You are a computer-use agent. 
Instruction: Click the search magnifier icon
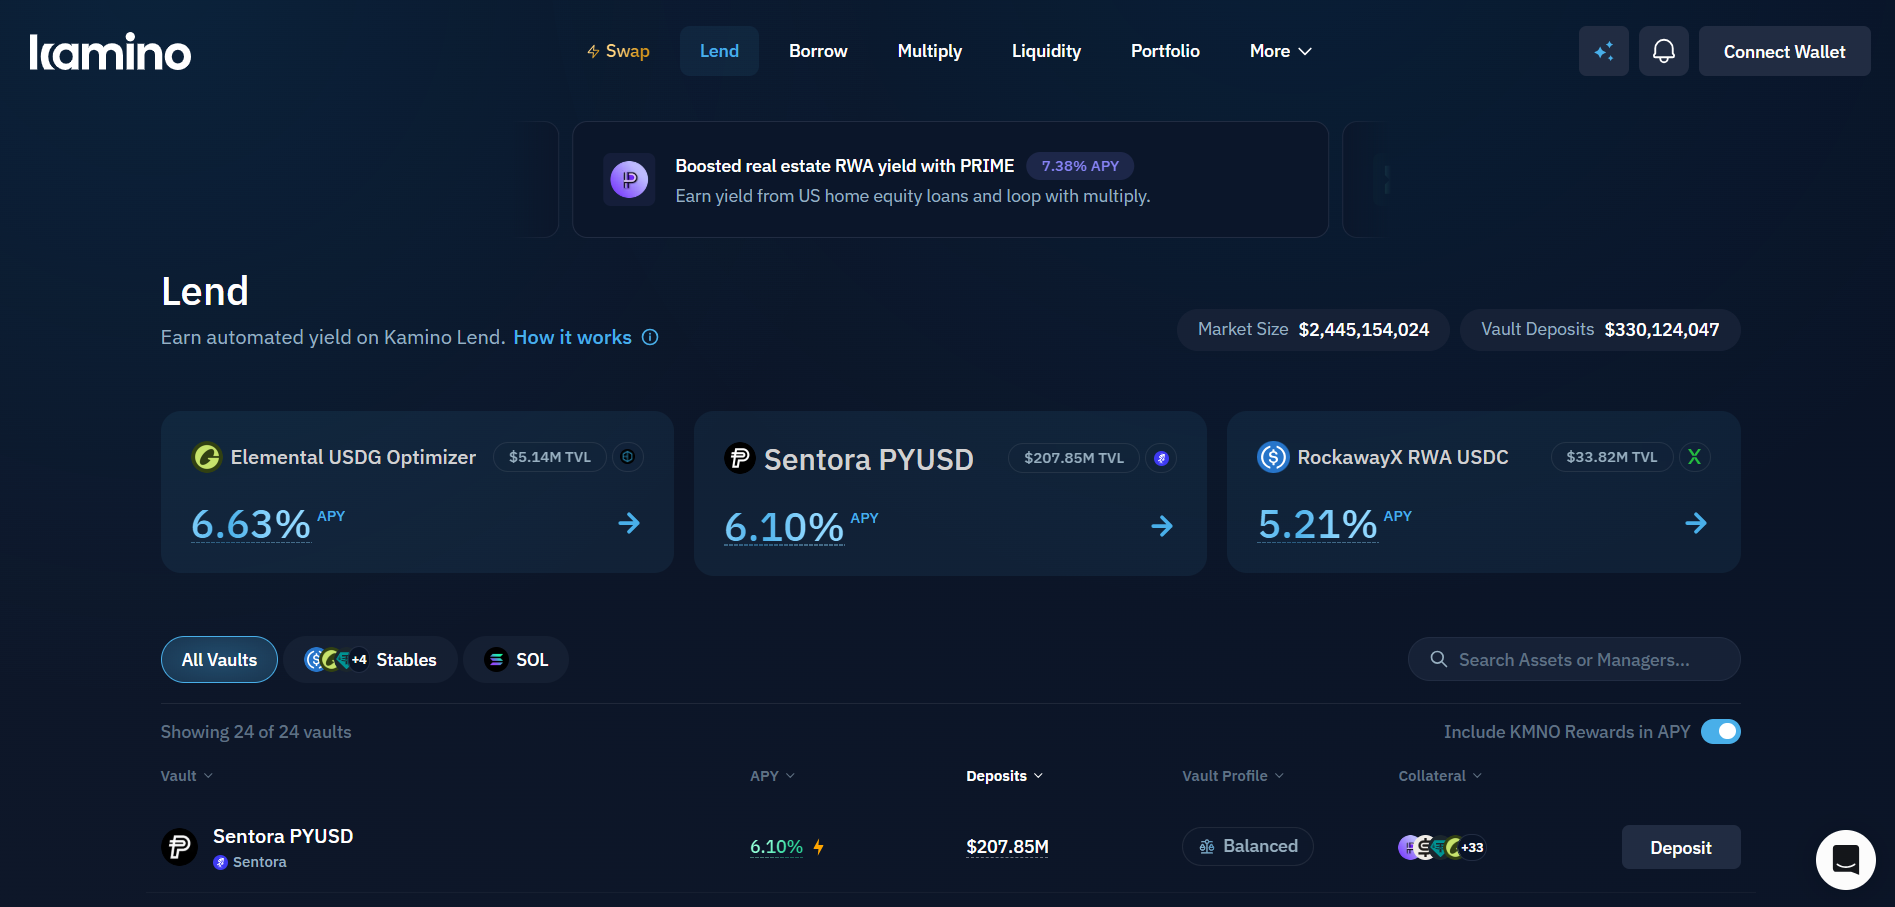(1439, 659)
